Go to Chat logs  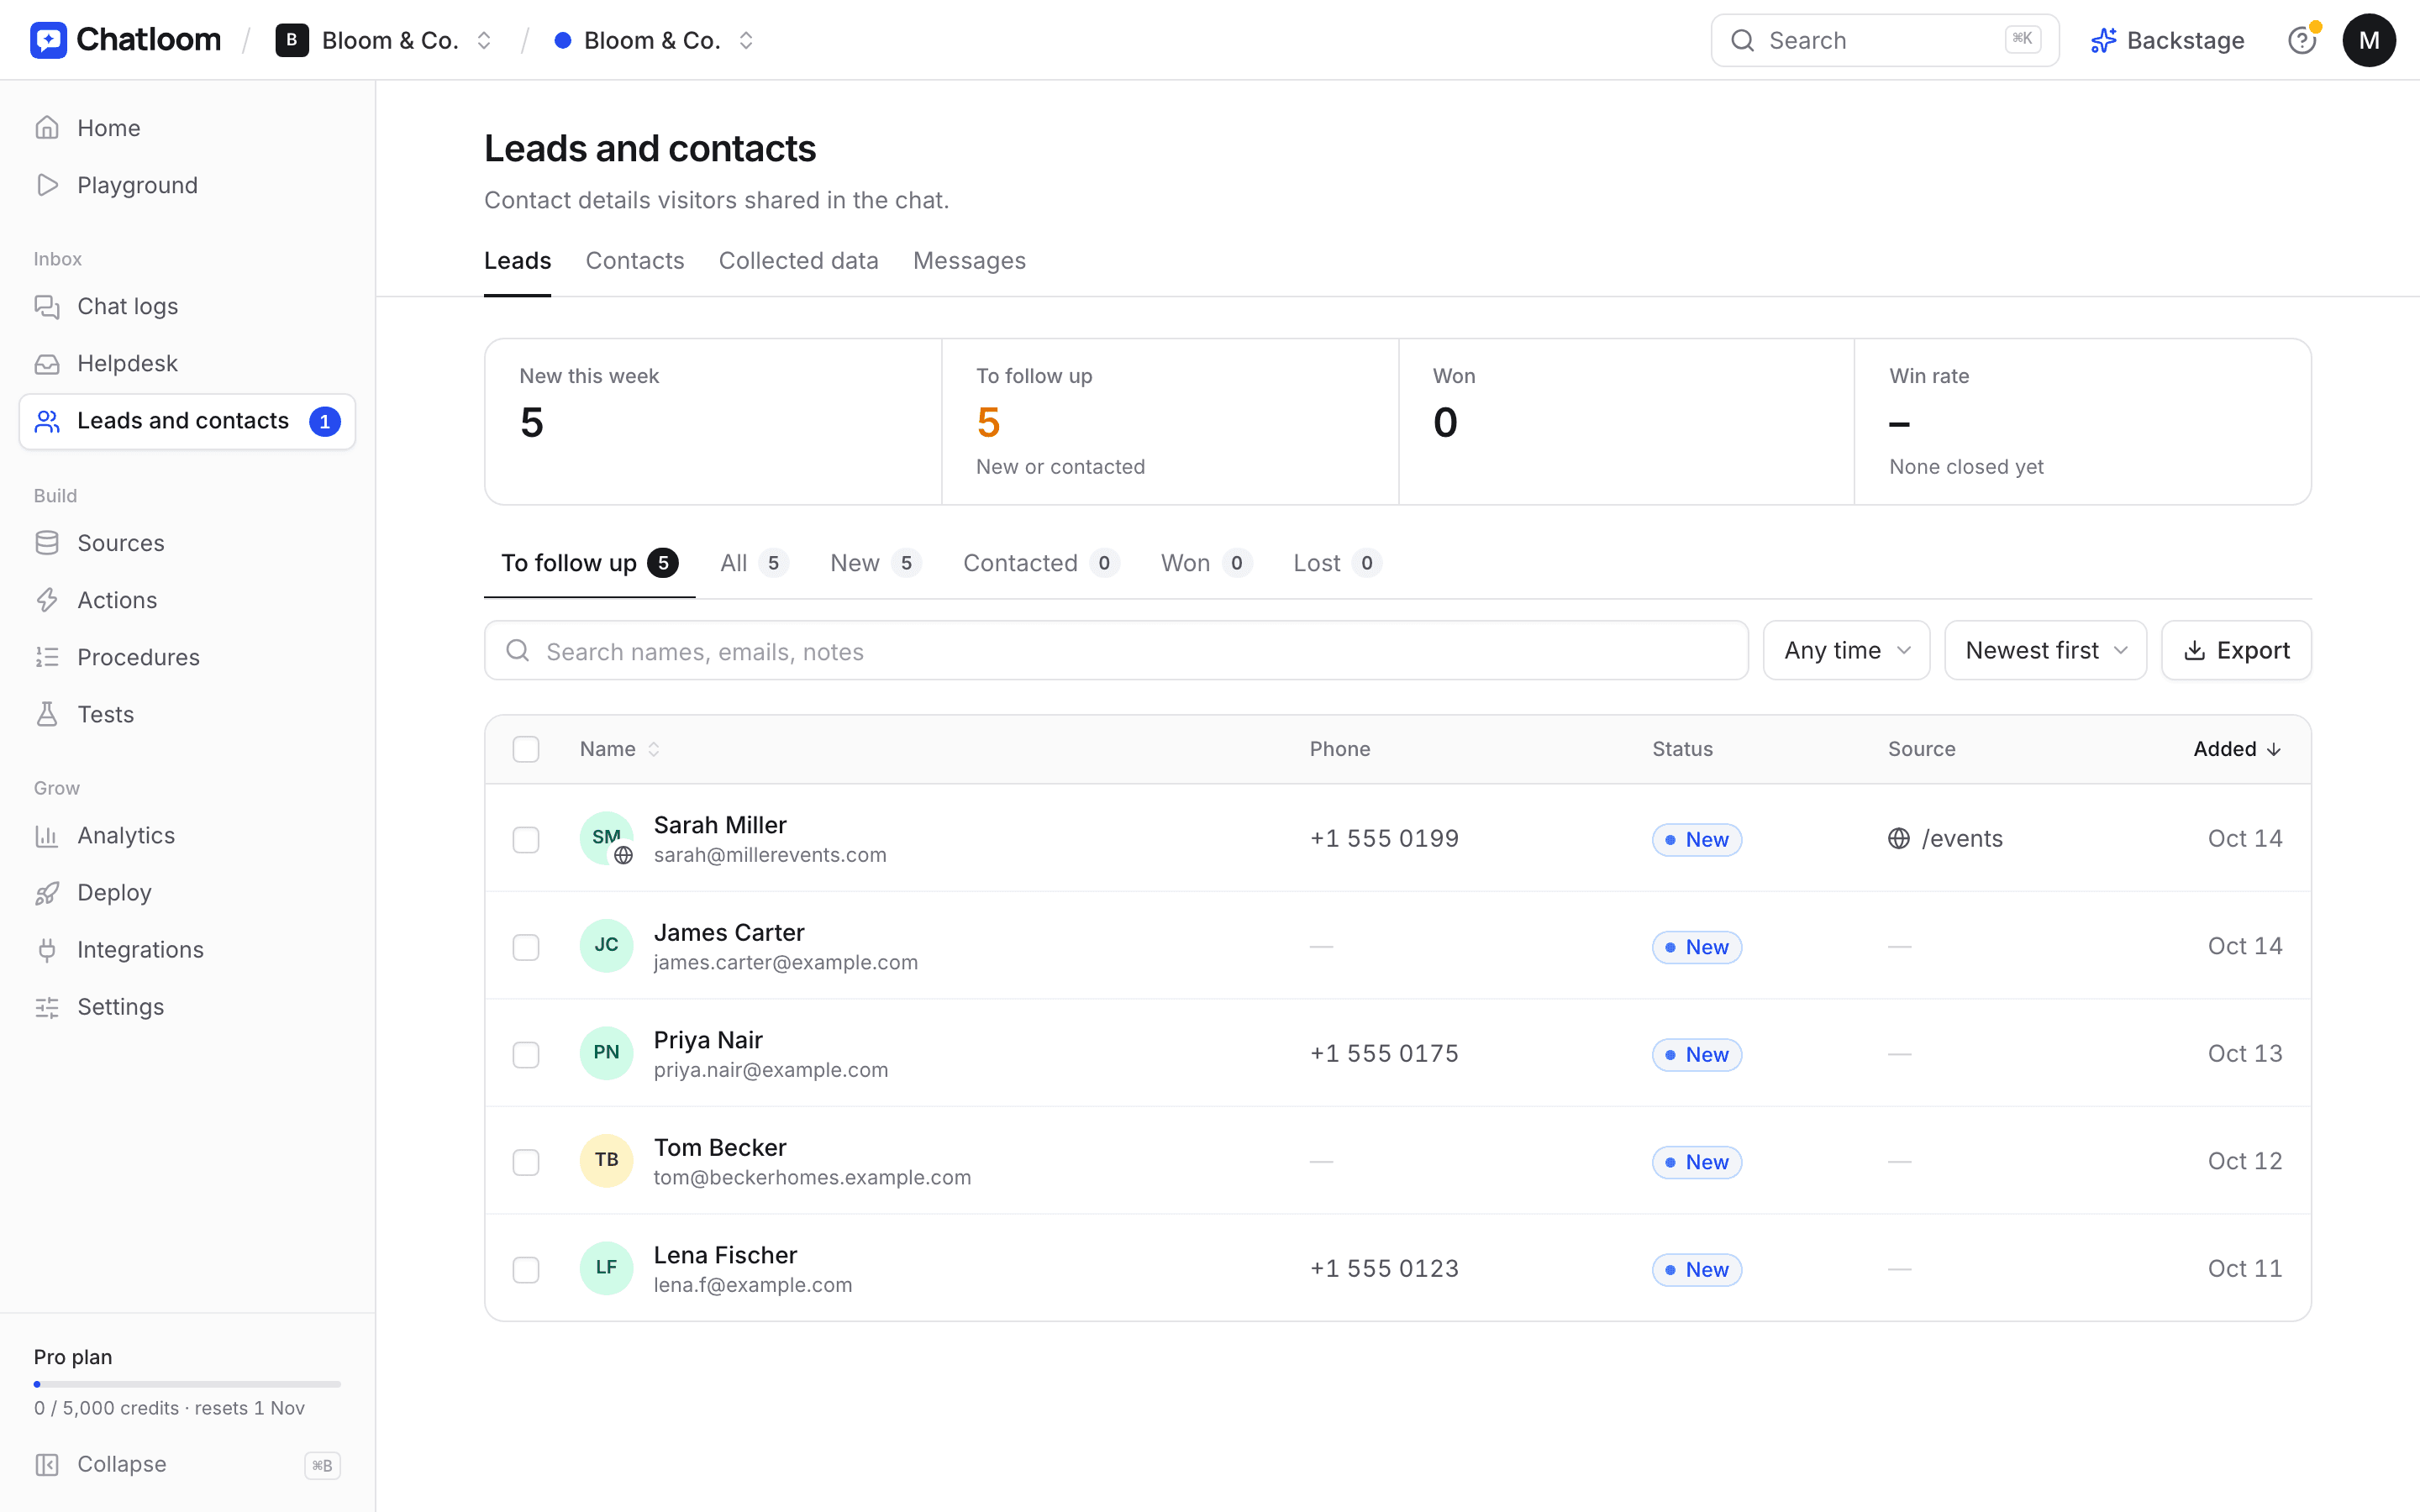click(187, 306)
